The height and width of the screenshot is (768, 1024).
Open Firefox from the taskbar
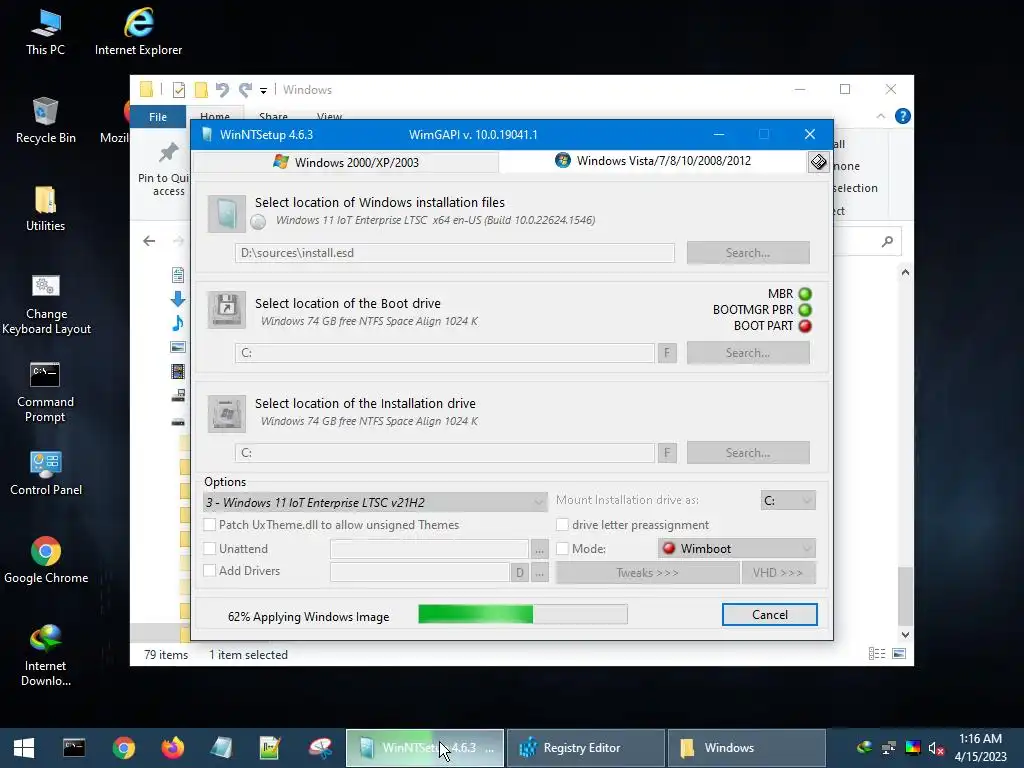point(173,748)
